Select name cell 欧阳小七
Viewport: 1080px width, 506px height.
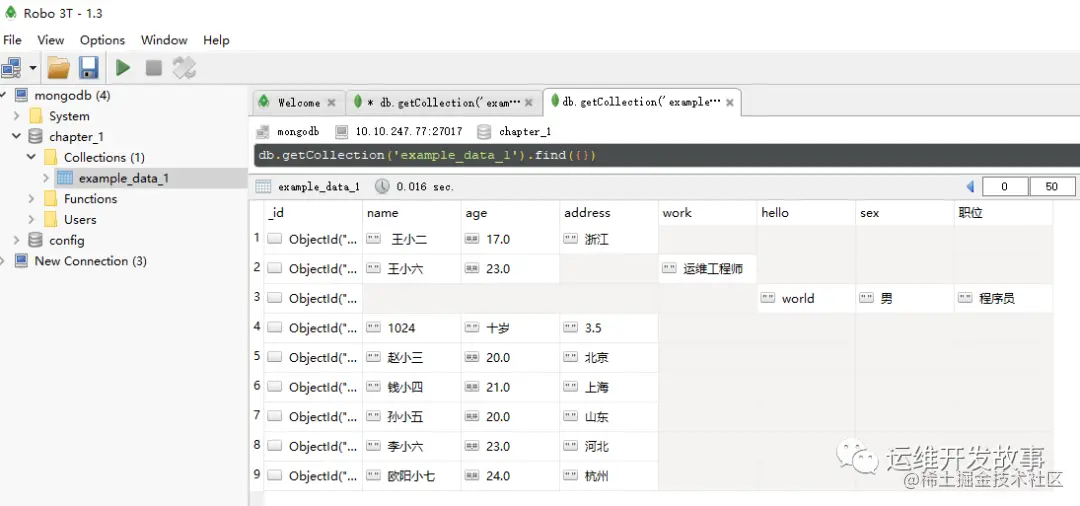(412, 476)
